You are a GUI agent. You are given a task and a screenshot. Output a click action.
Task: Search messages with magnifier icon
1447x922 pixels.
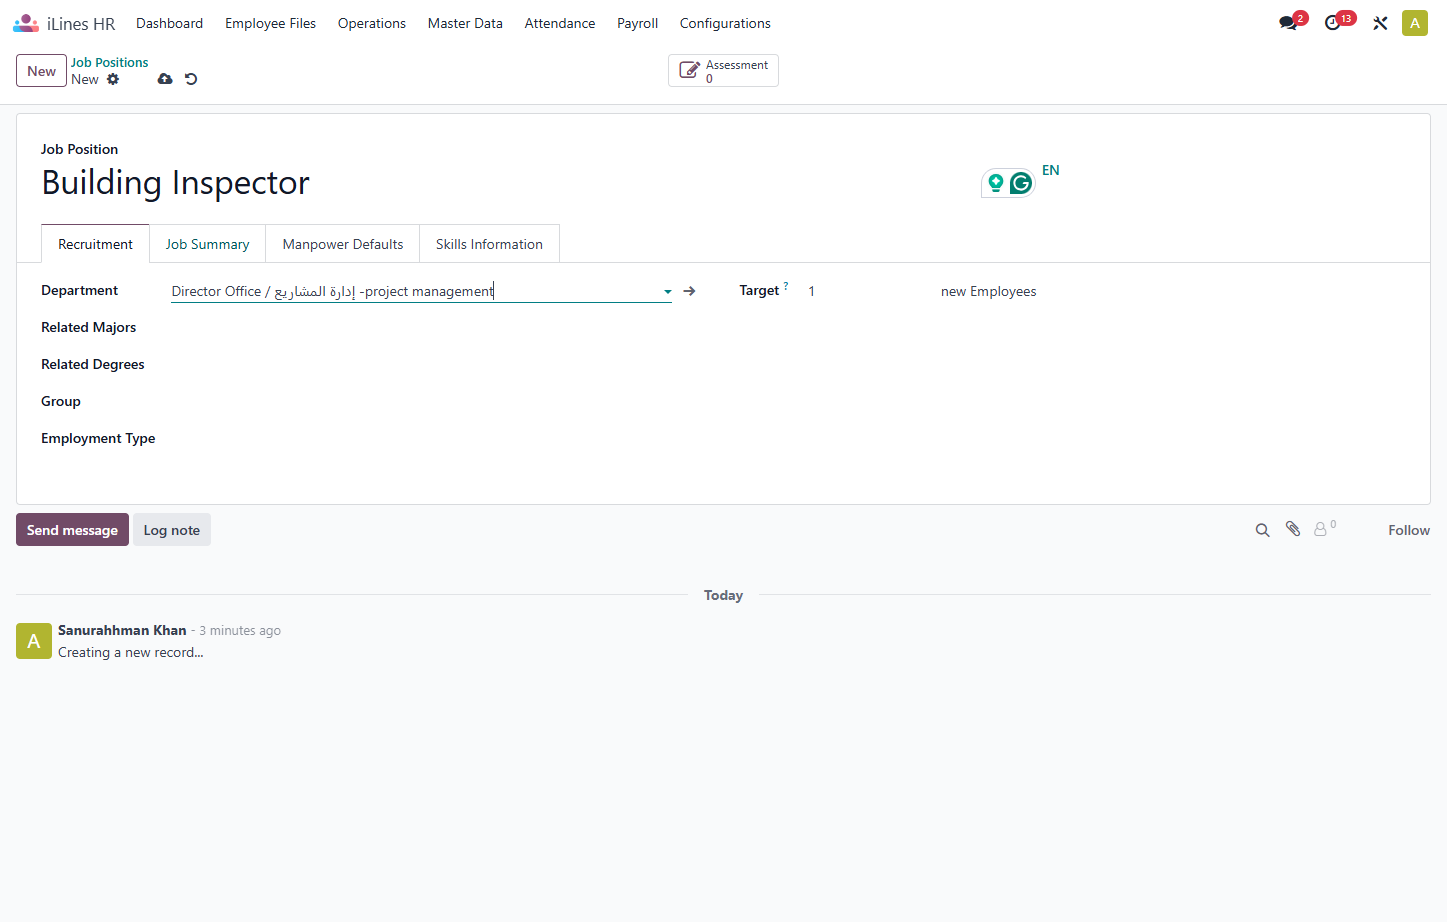click(x=1263, y=530)
